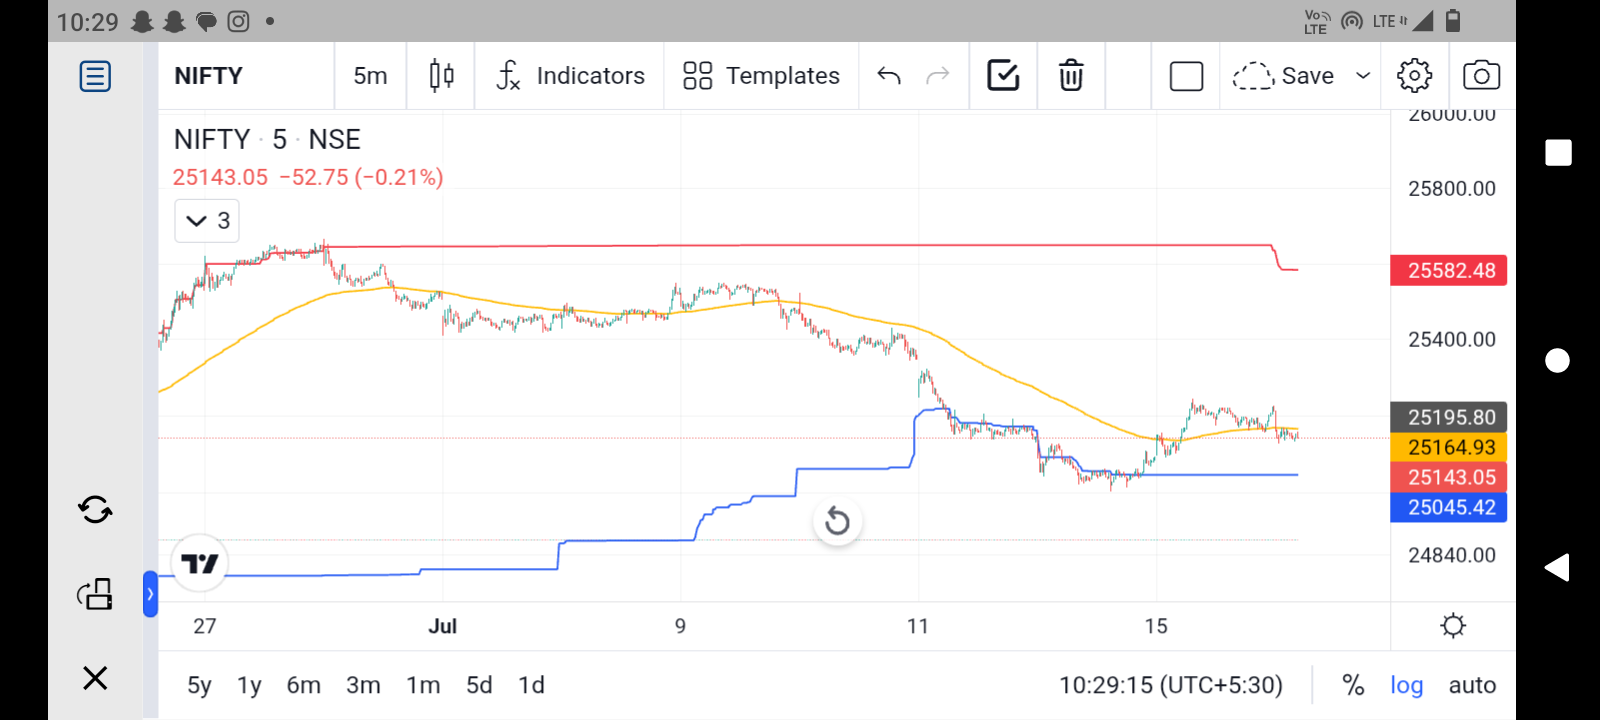Open the timezone clock 10:29:15 (UTC+5:30)
The image size is (1600, 720).
(1171, 685)
